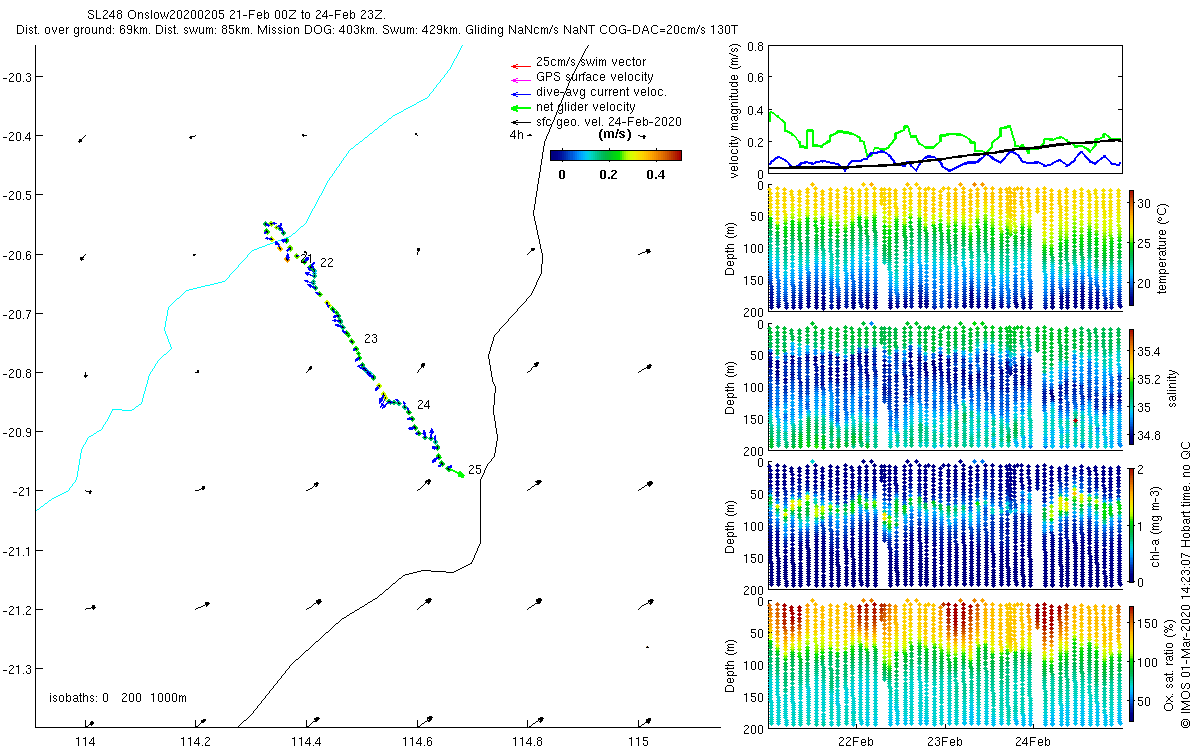Click the magenta GPS surface velocity arrow
This screenshot has width=1200, height=750.
coord(517,80)
